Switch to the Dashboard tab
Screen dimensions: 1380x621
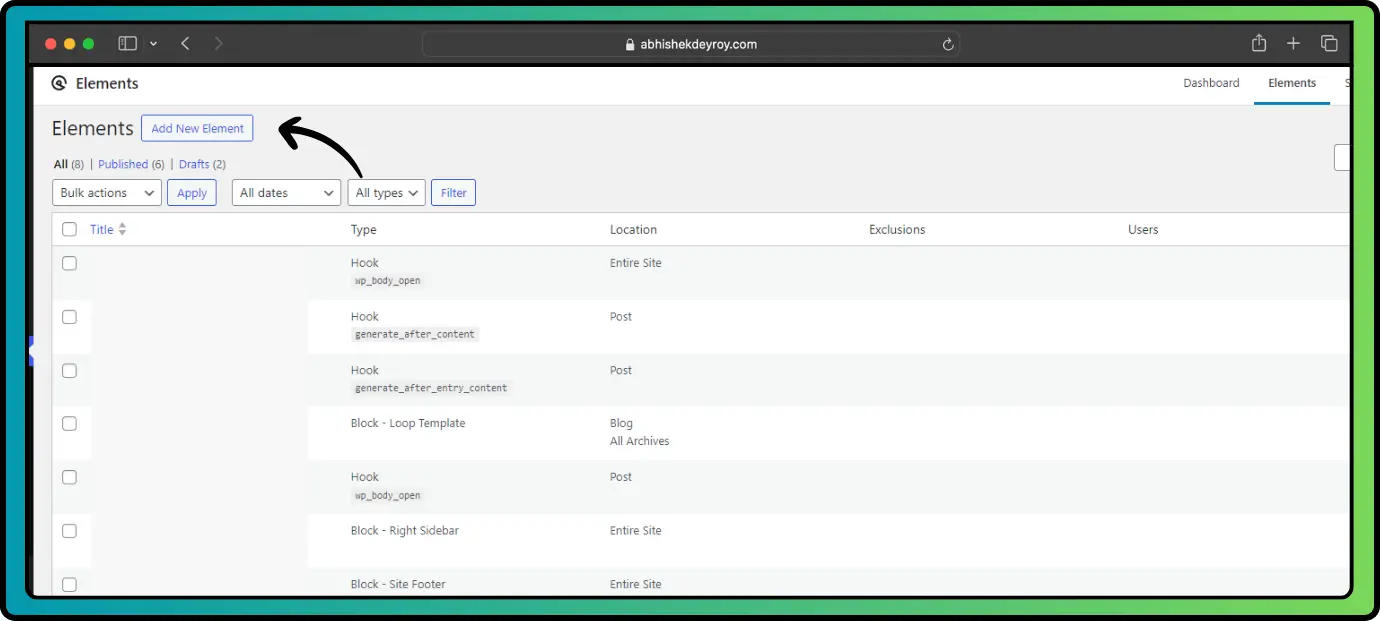1211,83
